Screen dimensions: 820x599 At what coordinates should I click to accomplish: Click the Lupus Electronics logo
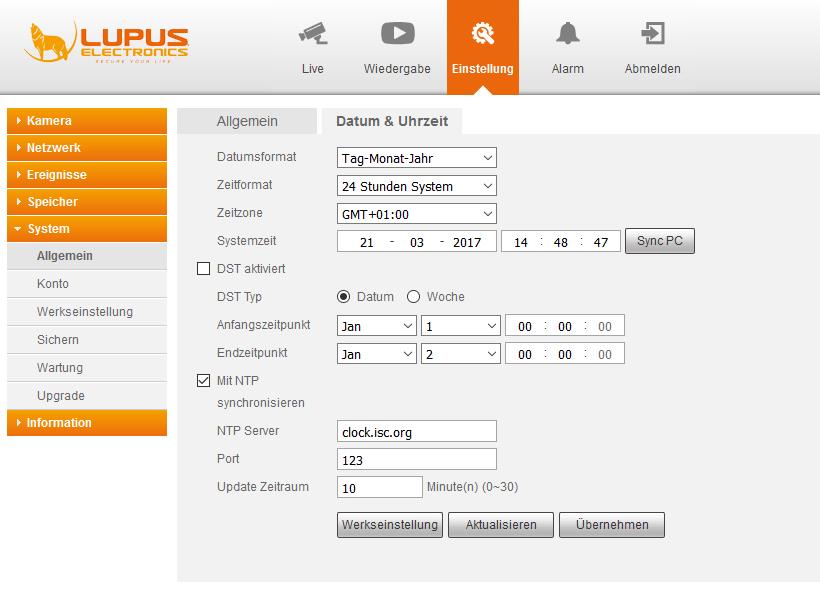(105, 42)
